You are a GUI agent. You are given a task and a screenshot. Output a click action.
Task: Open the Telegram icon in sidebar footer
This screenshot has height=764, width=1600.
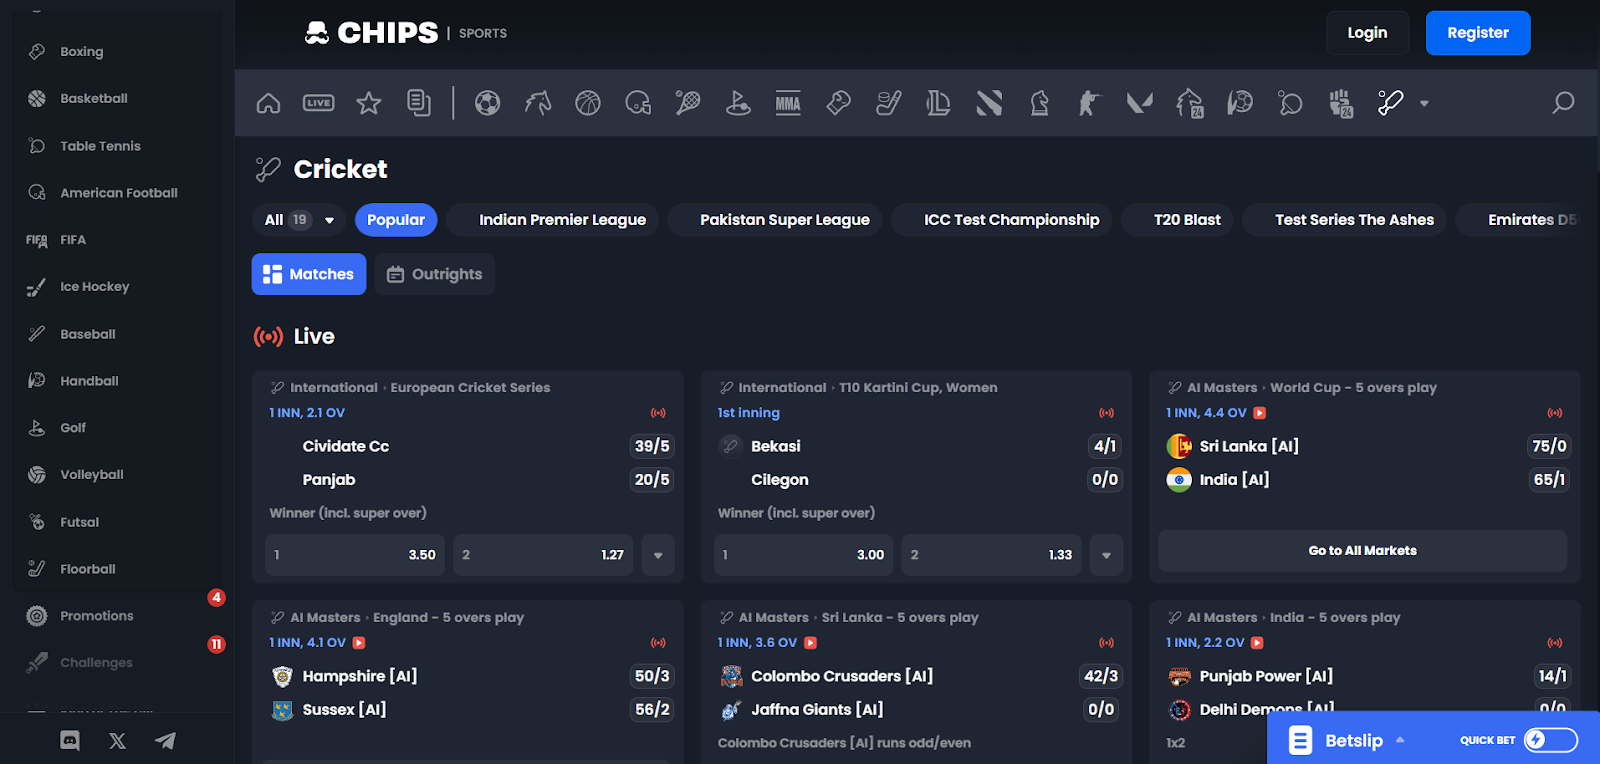[165, 740]
